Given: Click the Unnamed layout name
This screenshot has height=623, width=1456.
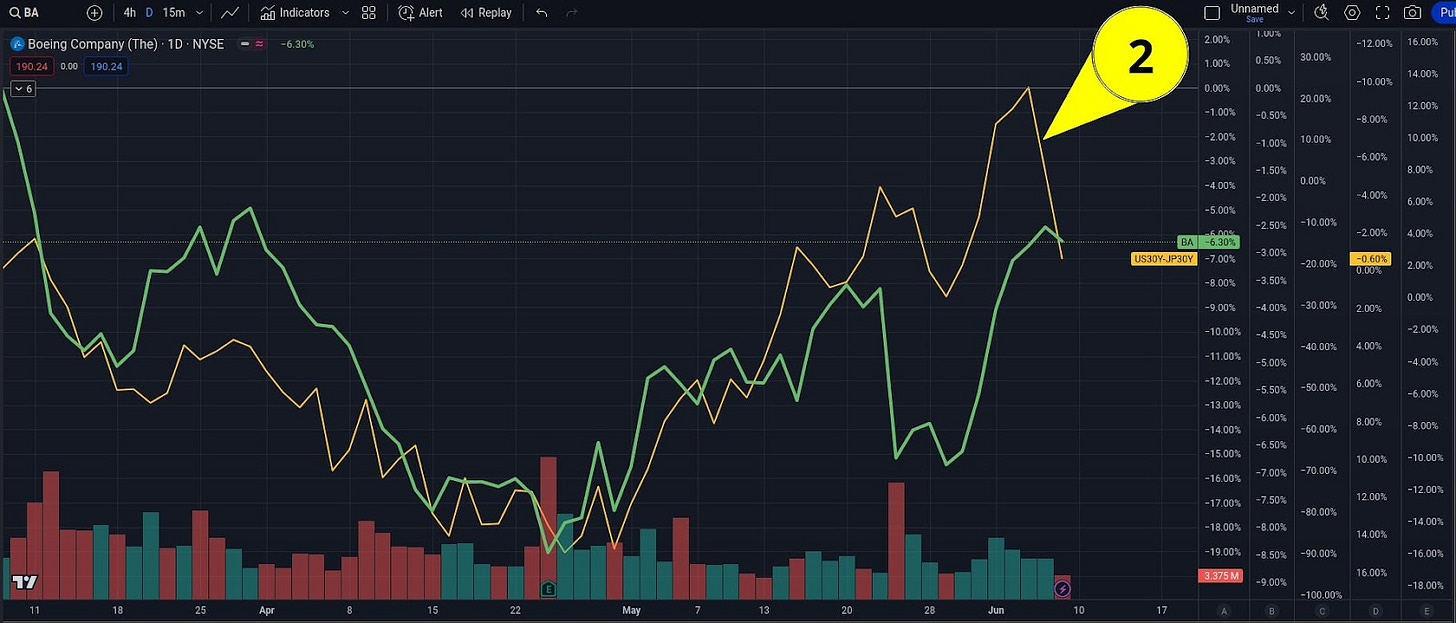Looking at the screenshot, I should click(1254, 8).
